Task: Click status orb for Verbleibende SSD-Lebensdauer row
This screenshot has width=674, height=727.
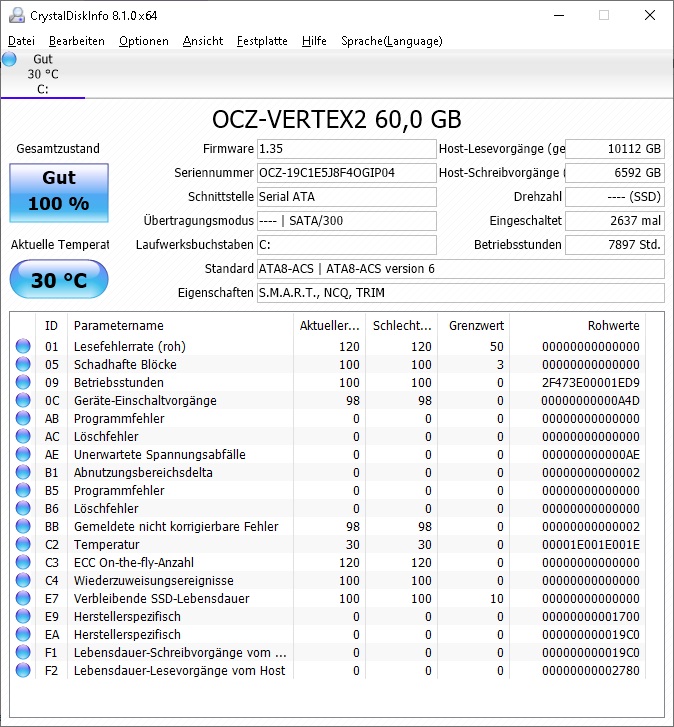Action: (x=23, y=598)
